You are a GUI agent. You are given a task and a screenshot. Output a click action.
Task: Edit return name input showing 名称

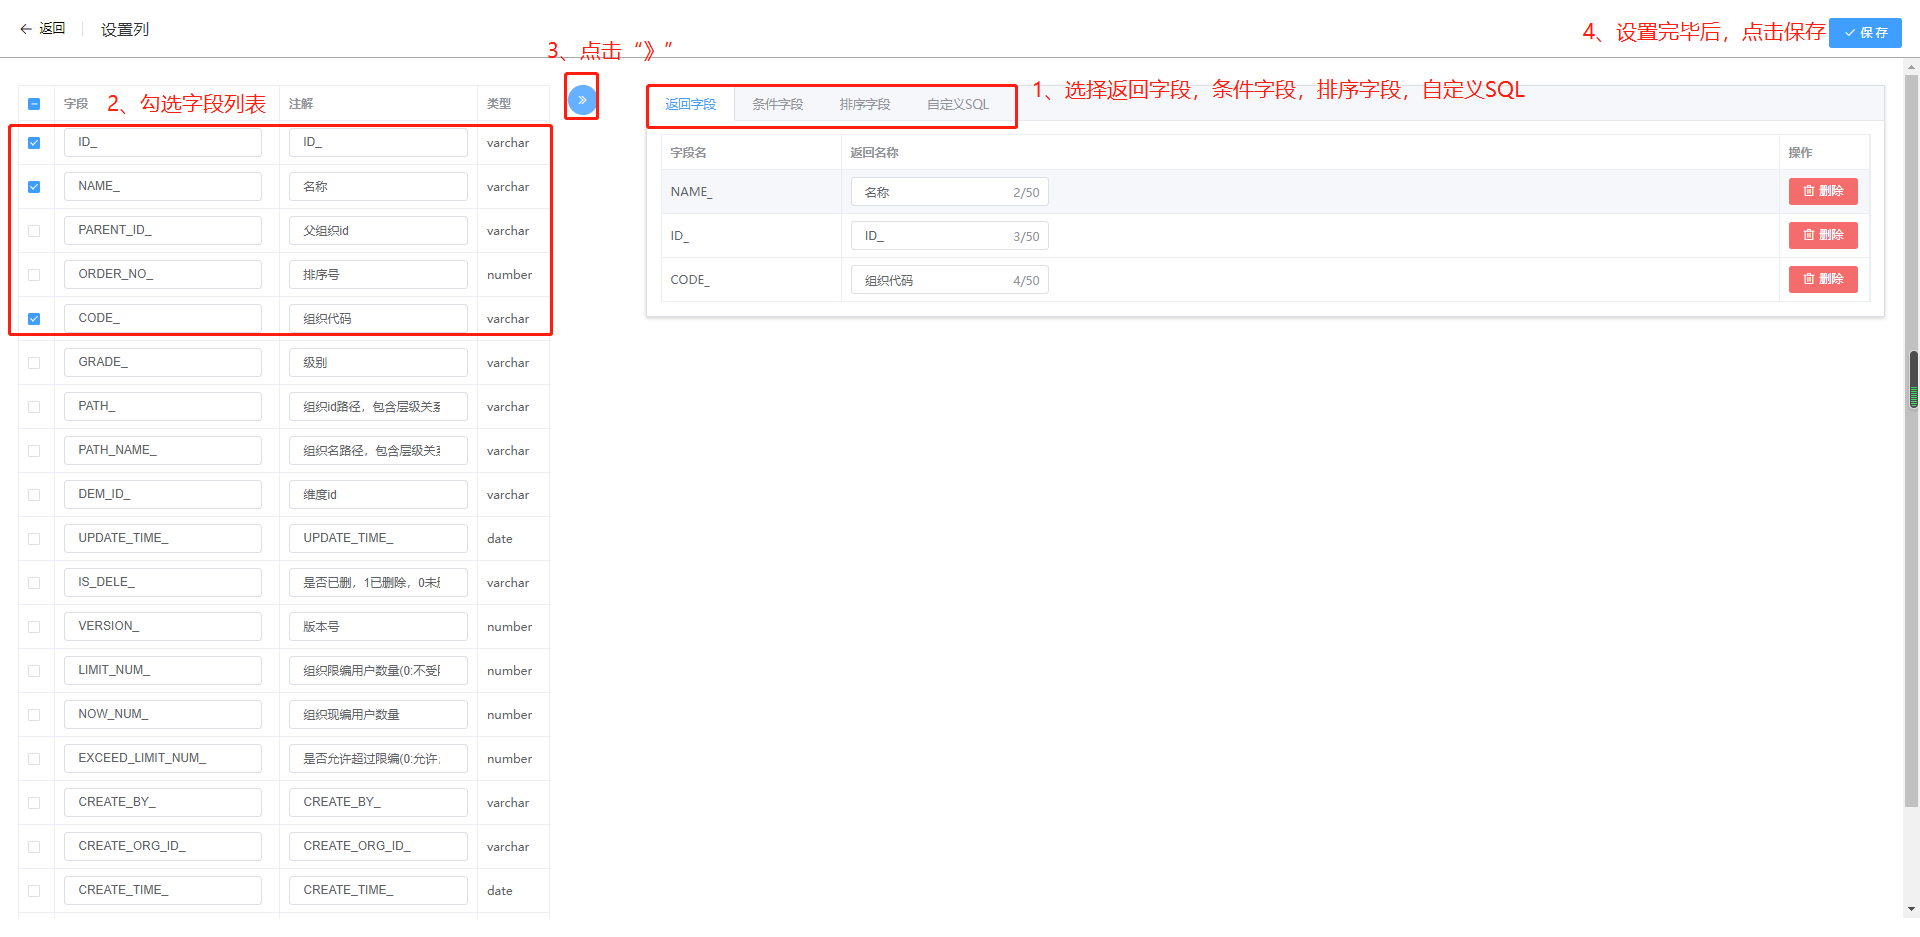coord(950,192)
